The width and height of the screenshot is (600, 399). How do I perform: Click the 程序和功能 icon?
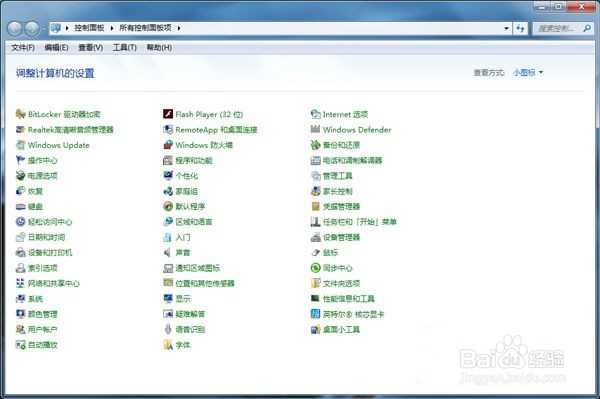(x=168, y=160)
